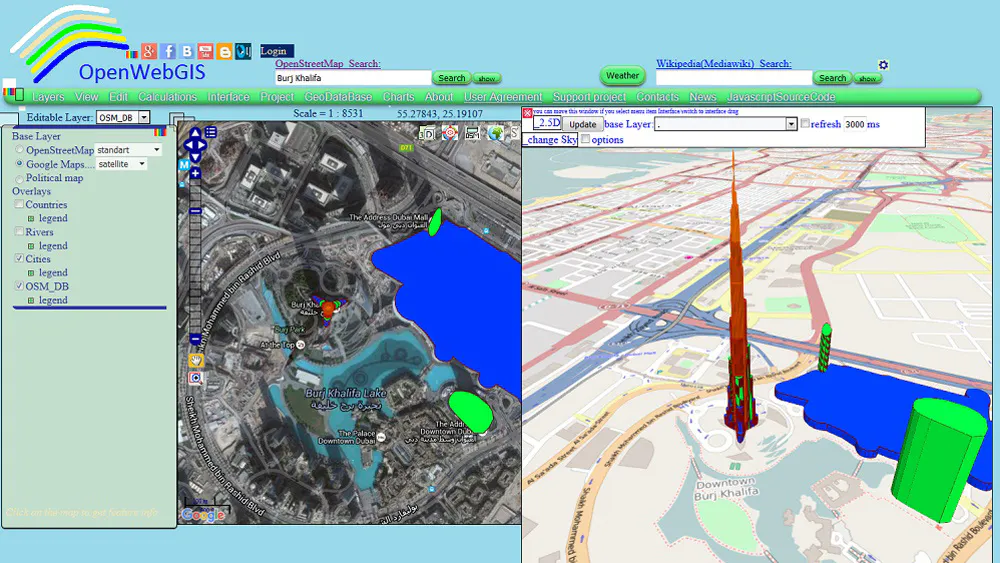Screen dimensions: 1000x563
Task: Open the GeoDataBase menu
Action: click(338, 97)
